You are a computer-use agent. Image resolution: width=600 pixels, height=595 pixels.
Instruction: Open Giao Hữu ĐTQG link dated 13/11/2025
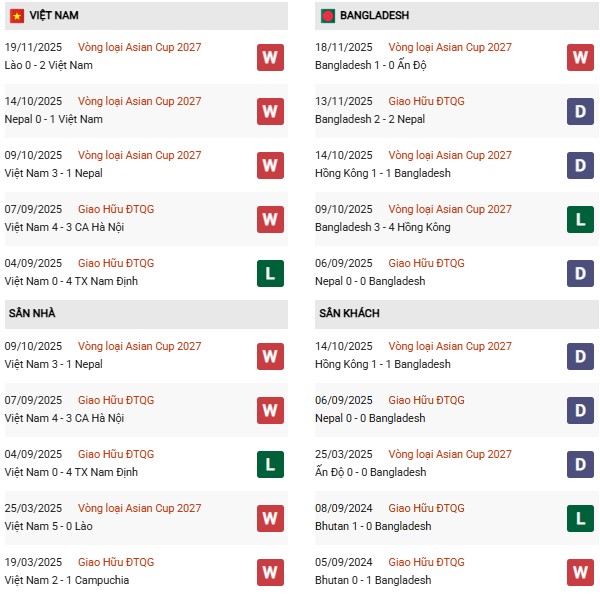(426, 101)
